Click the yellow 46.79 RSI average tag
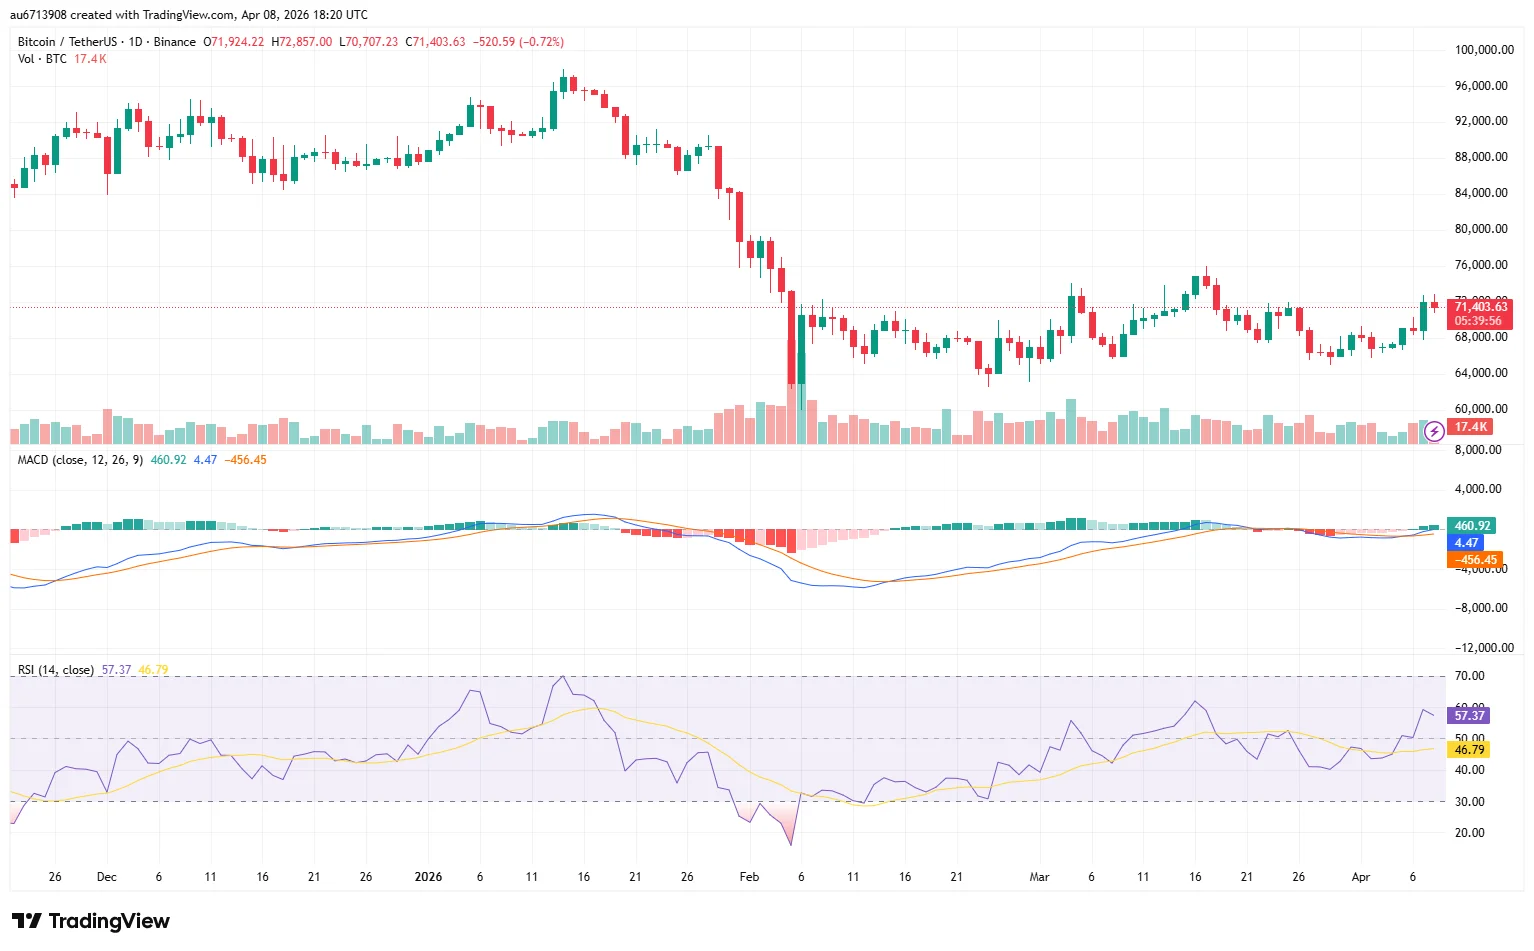Viewport: 1534px width, 951px height. tap(1468, 750)
